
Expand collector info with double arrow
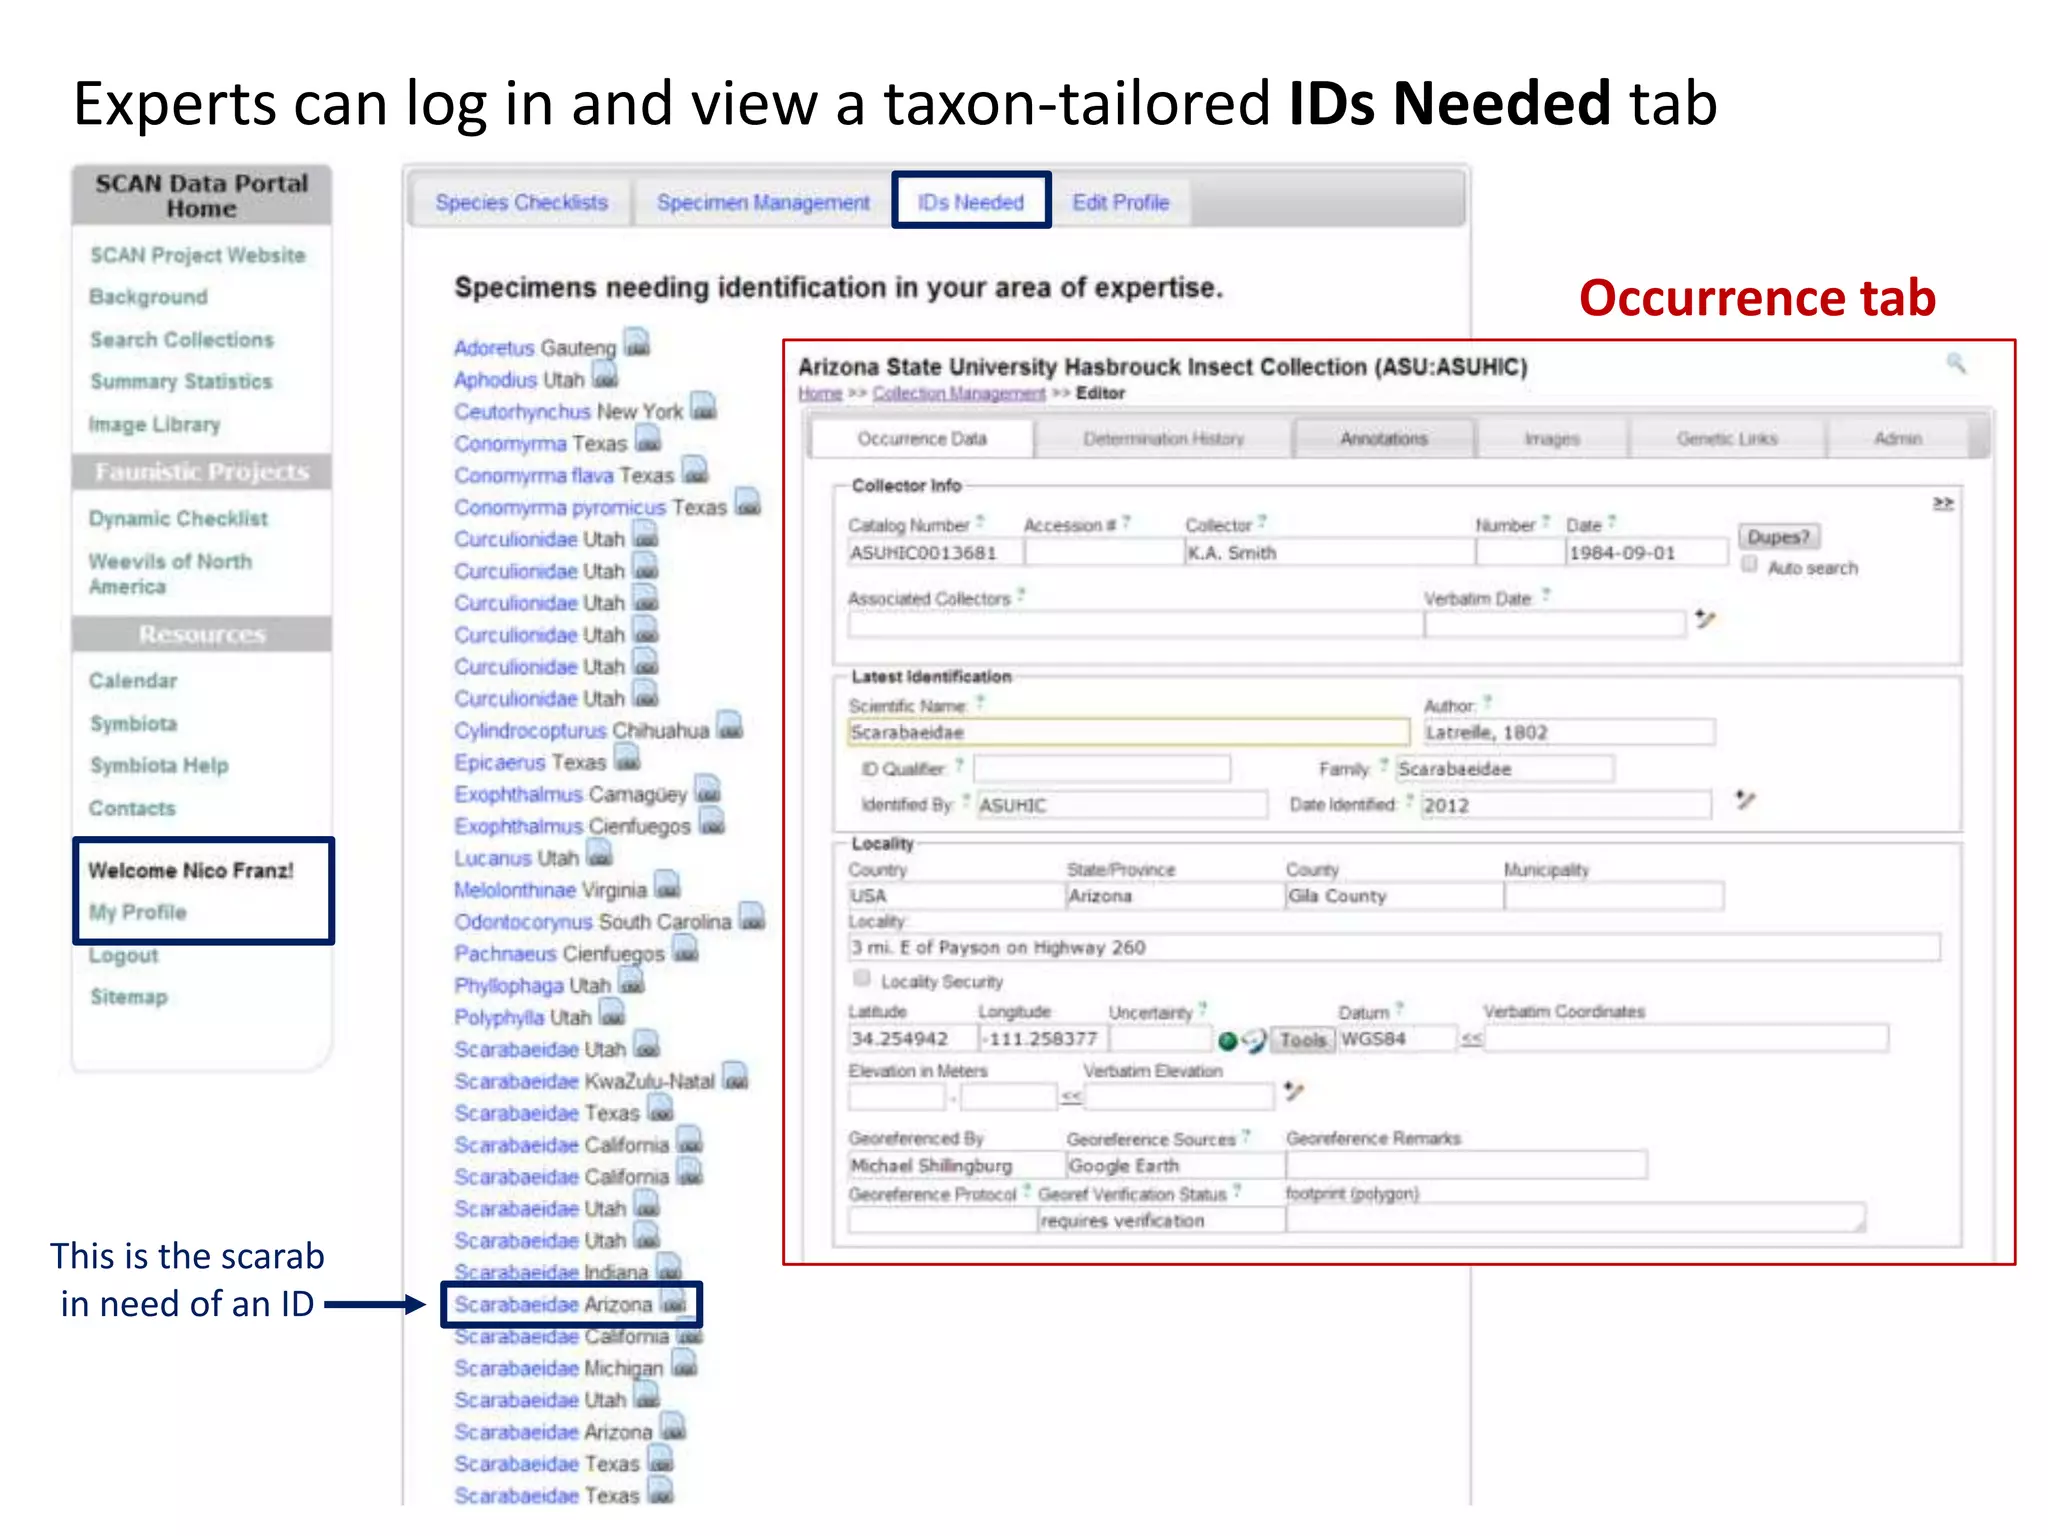pyautogui.click(x=1942, y=503)
